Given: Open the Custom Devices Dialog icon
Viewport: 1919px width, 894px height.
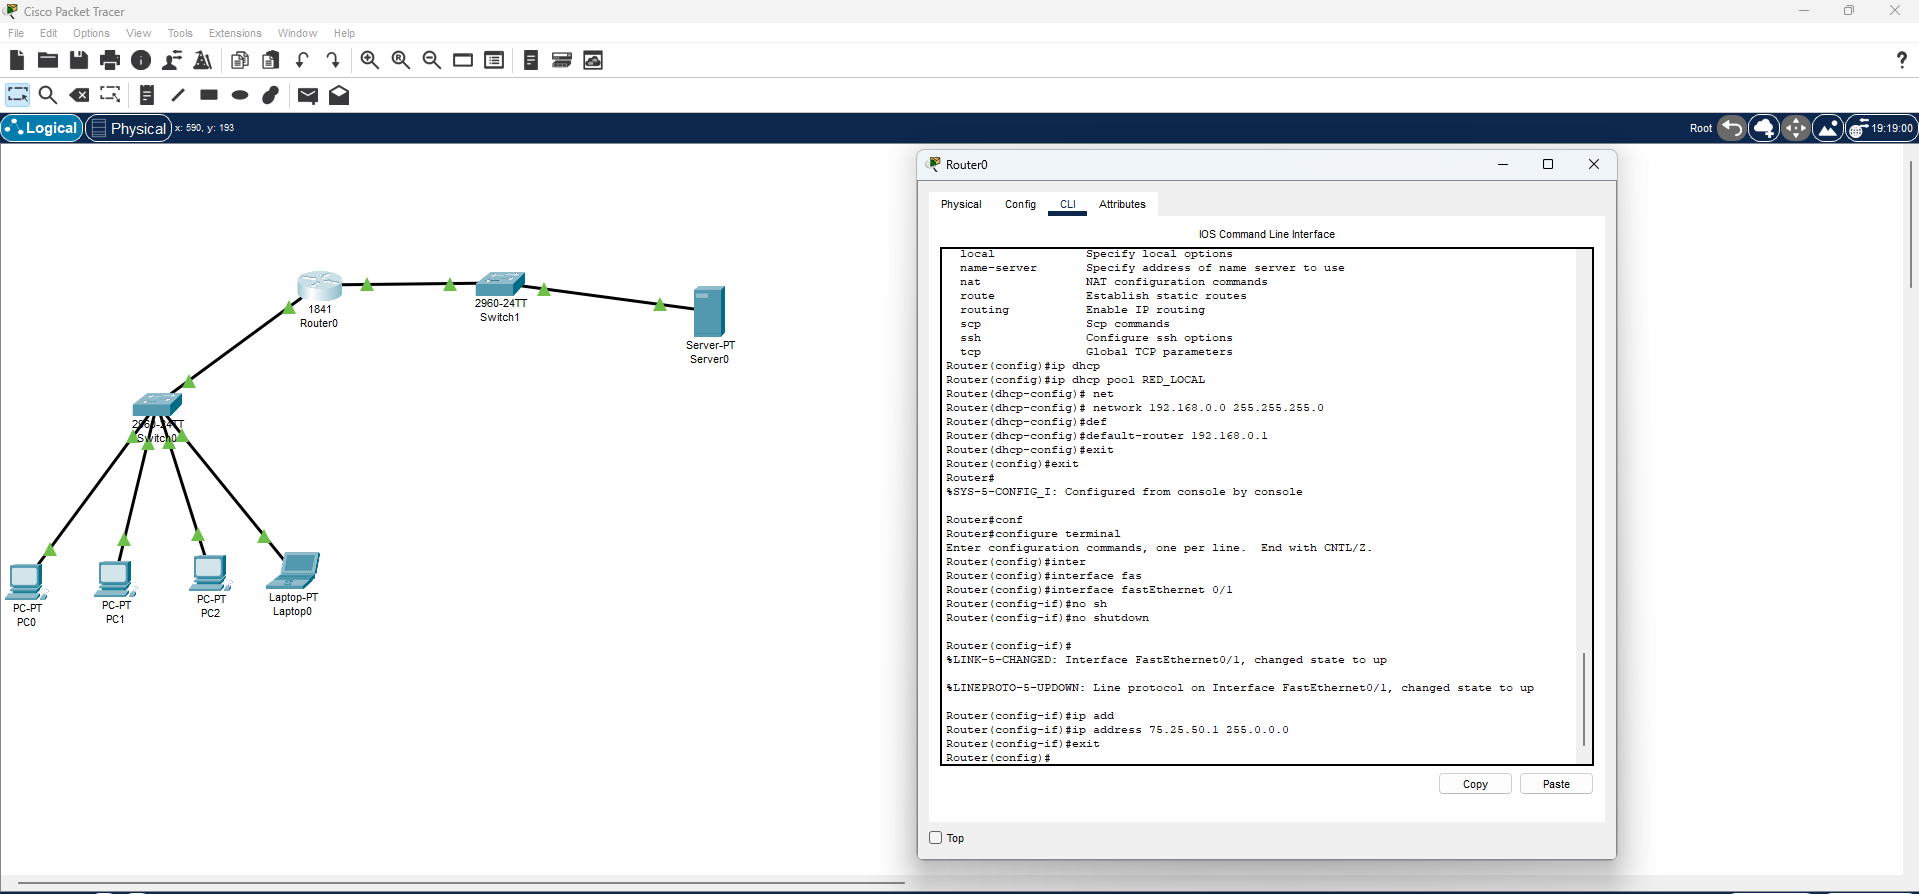Looking at the screenshot, I should coord(494,60).
